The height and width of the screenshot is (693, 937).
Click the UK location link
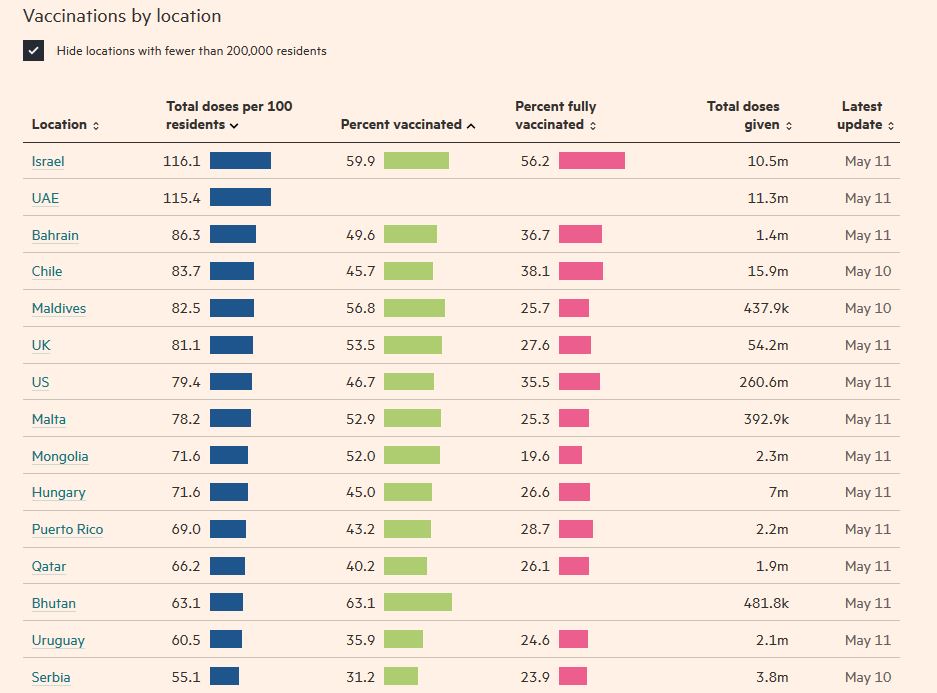[x=41, y=345]
